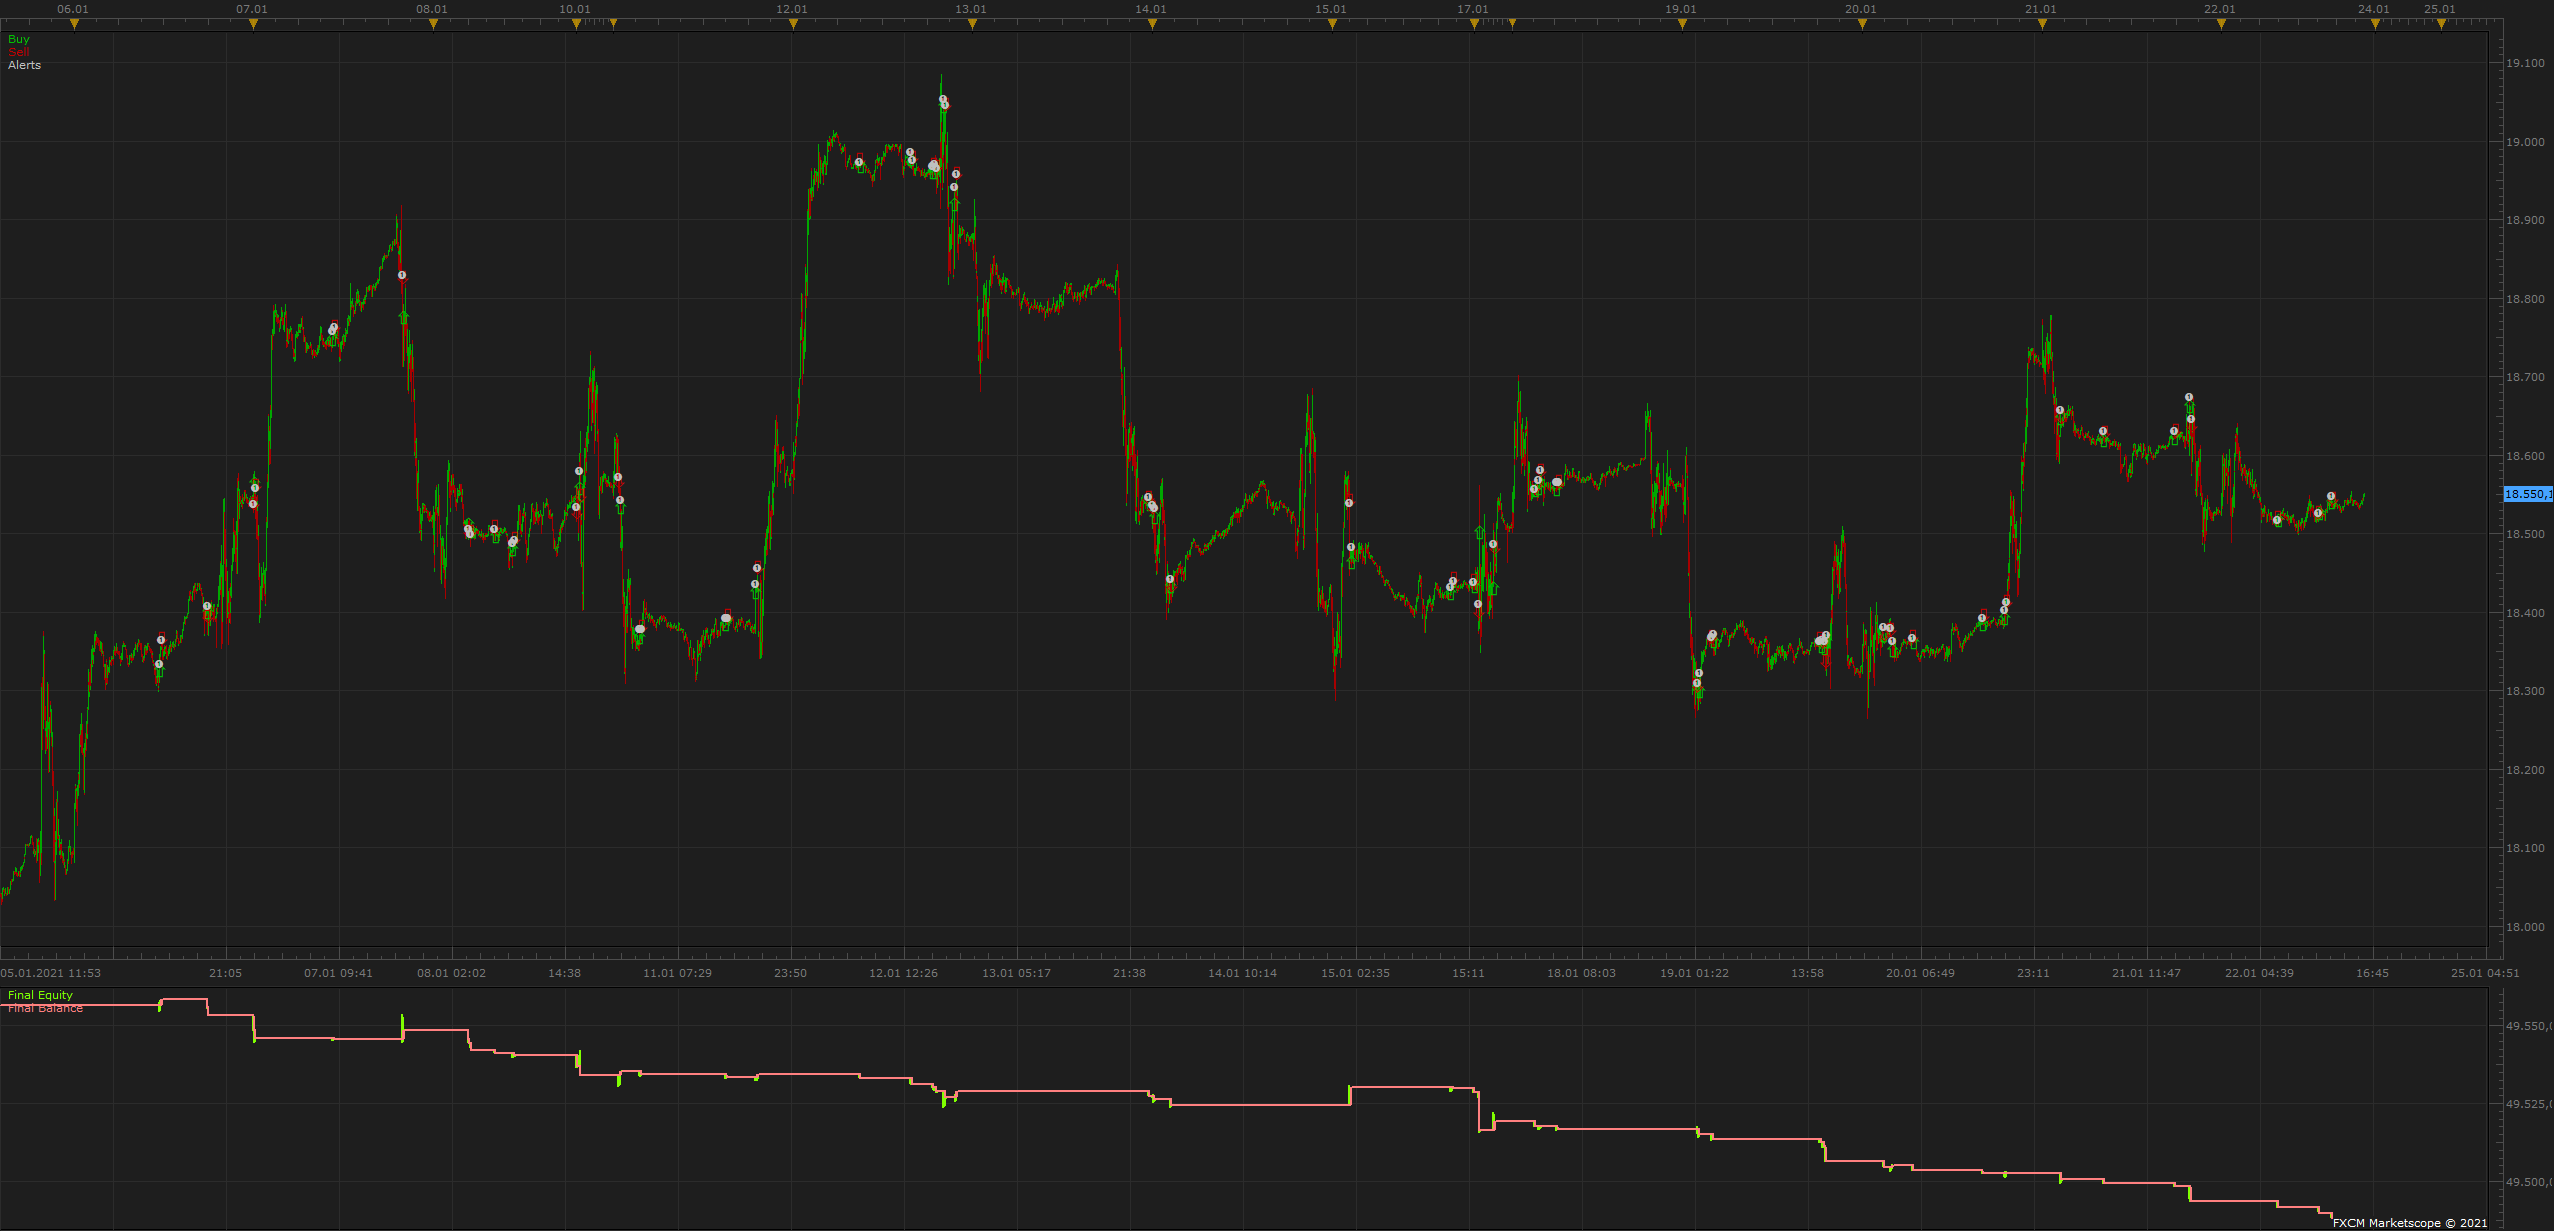Click the 21:05 time axis label

point(225,973)
